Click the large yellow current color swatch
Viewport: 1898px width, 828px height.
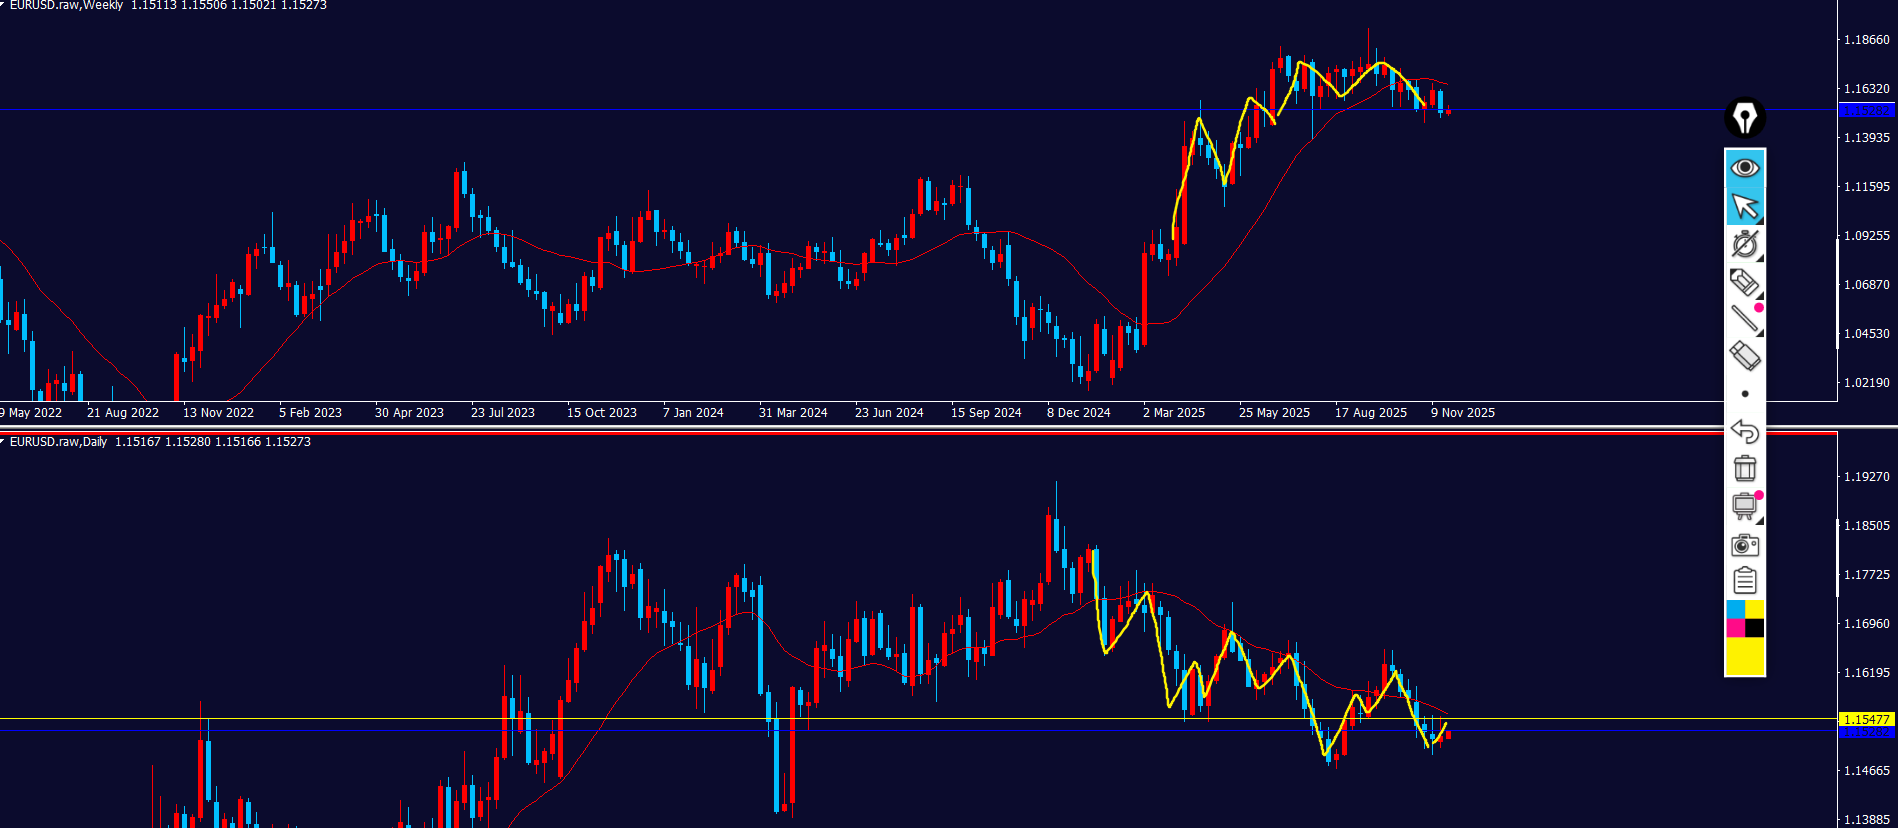click(1745, 657)
